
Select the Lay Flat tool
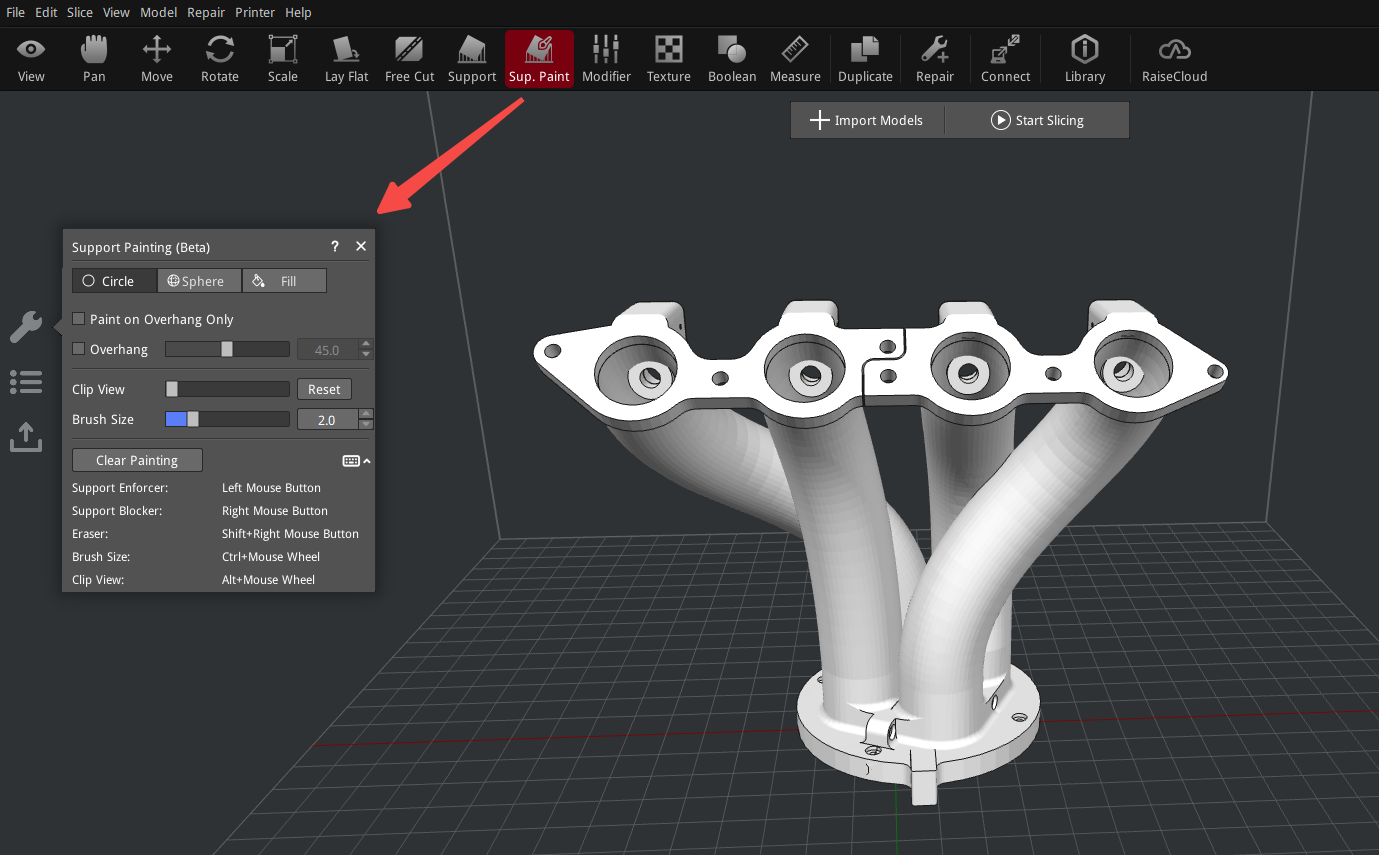click(x=346, y=59)
